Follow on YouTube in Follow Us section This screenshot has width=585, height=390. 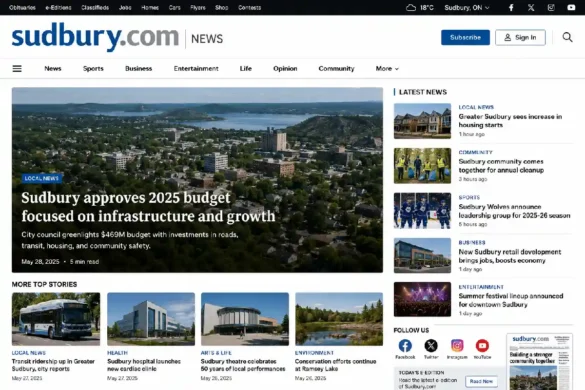[x=482, y=346]
